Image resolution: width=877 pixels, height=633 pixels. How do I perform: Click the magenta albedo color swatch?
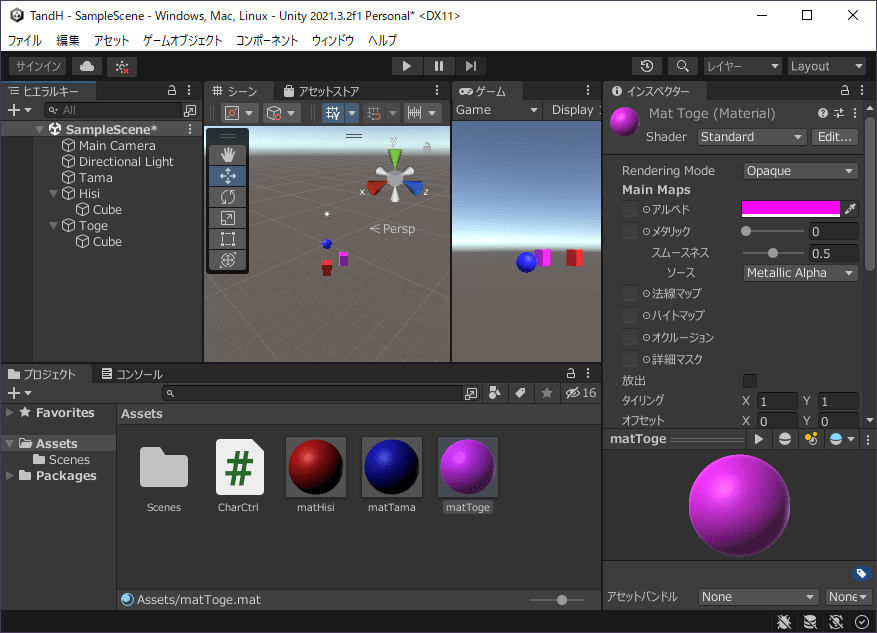pos(790,209)
